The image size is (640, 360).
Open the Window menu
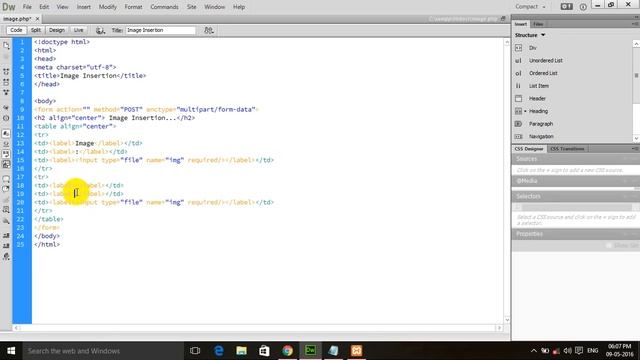(x=215, y=7)
